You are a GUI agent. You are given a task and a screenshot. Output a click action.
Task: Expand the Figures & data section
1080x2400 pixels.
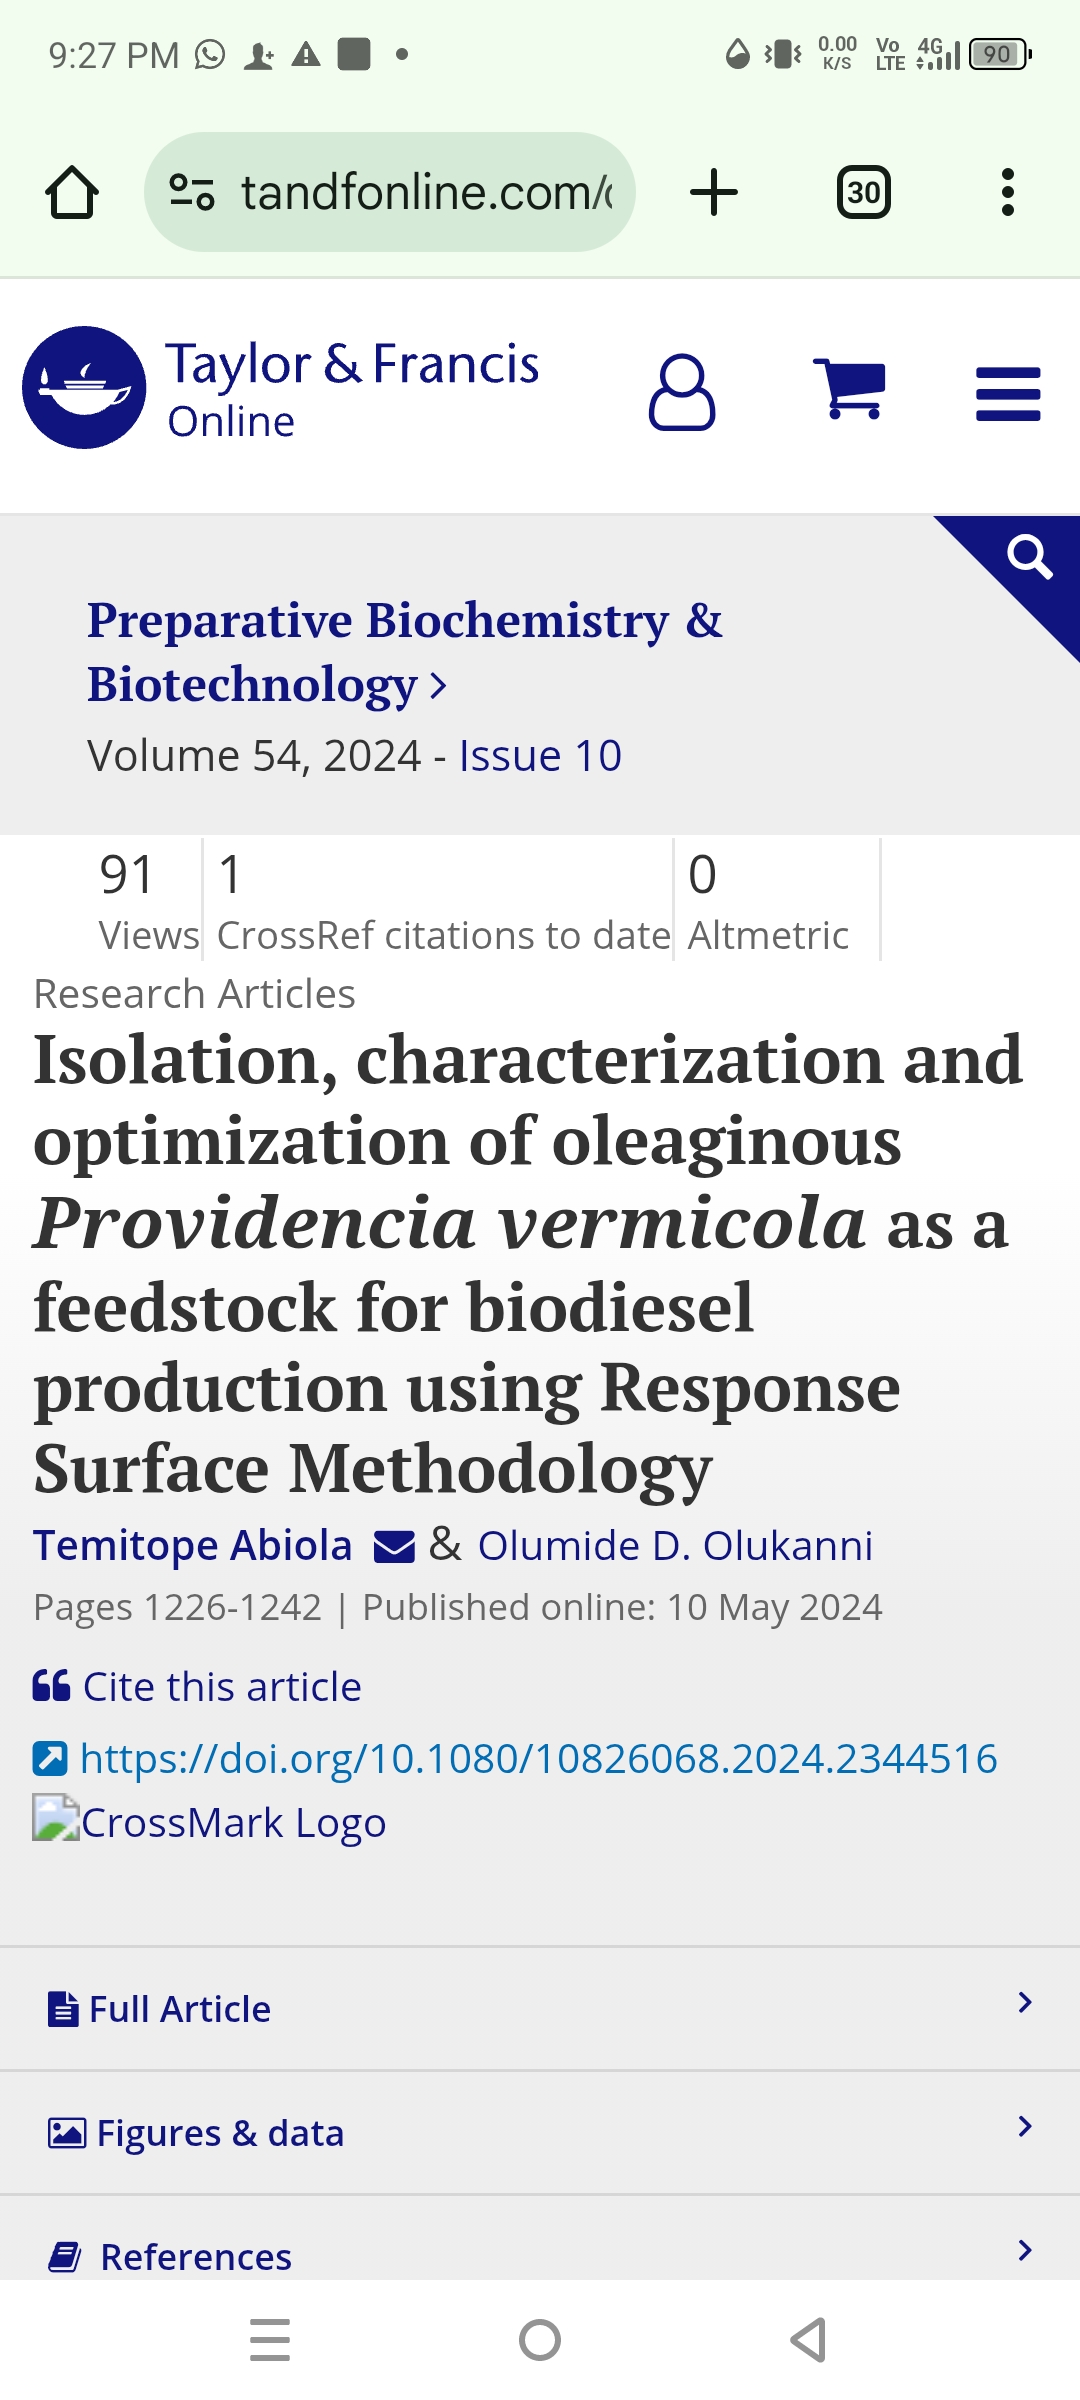click(x=540, y=2133)
